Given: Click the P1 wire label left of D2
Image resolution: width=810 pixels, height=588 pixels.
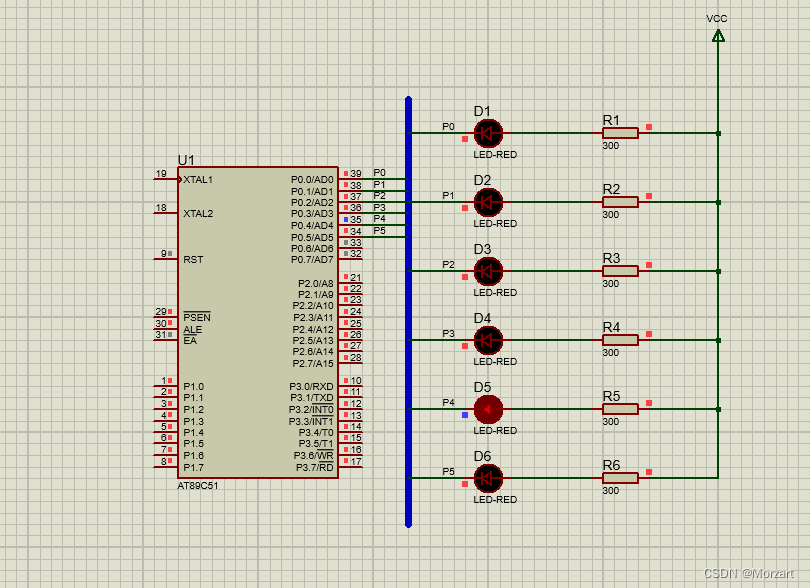Looking at the screenshot, I should tap(448, 195).
